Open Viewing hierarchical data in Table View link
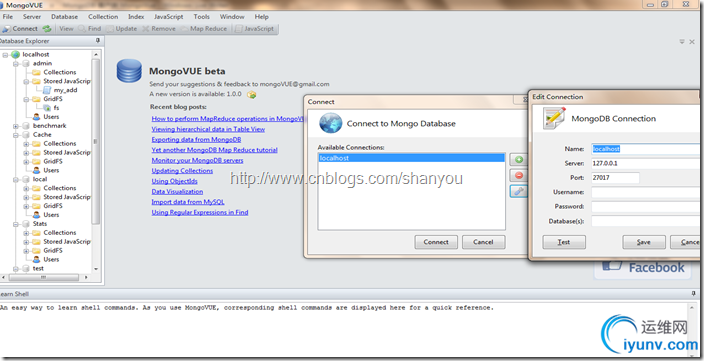The width and height of the screenshot is (704, 361). (x=208, y=129)
